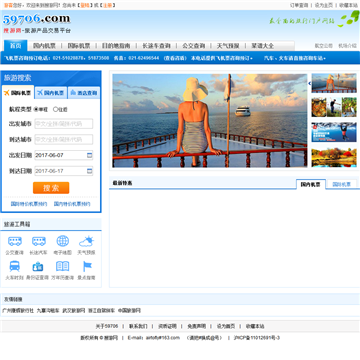Viewport: 360px width, 360px height.
Task: Open the 火车时刻 train icon
Action: tap(15, 266)
